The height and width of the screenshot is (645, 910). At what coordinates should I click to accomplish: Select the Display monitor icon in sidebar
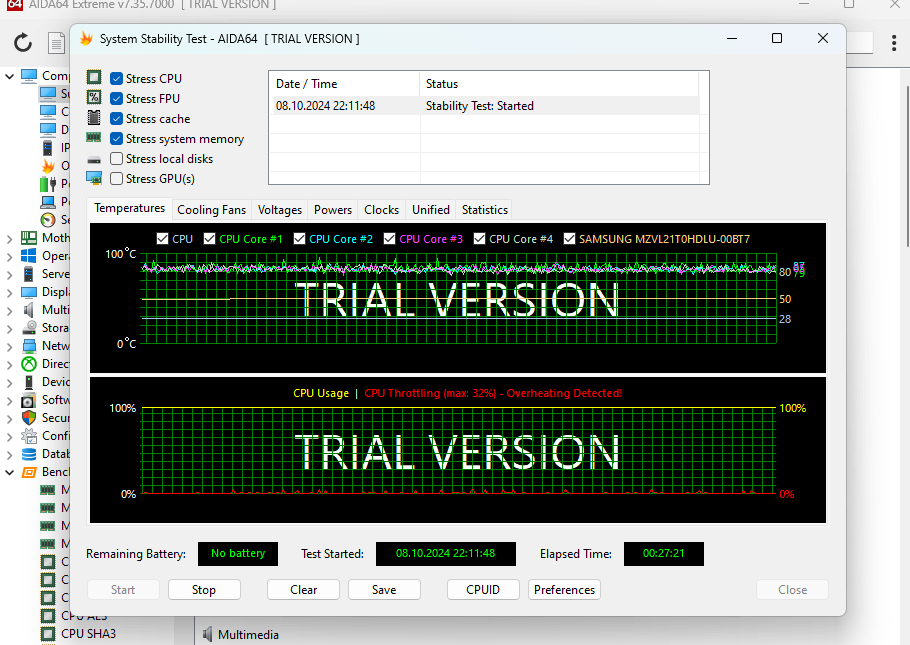coord(29,291)
